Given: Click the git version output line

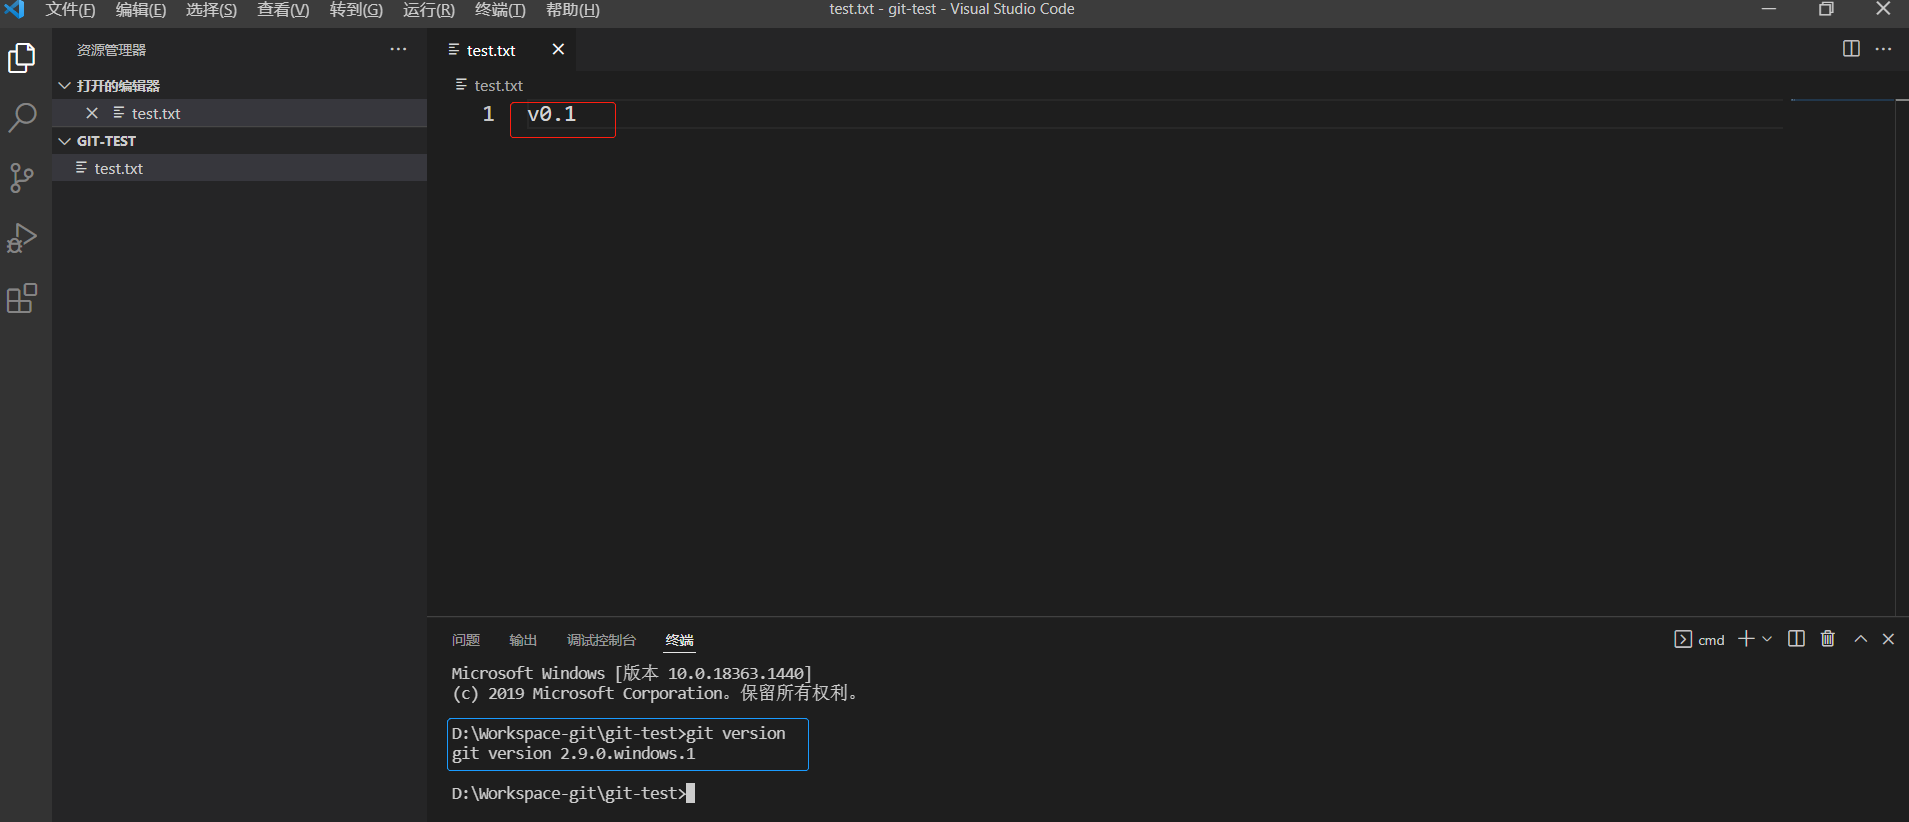Looking at the screenshot, I should (x=573, y=754).
